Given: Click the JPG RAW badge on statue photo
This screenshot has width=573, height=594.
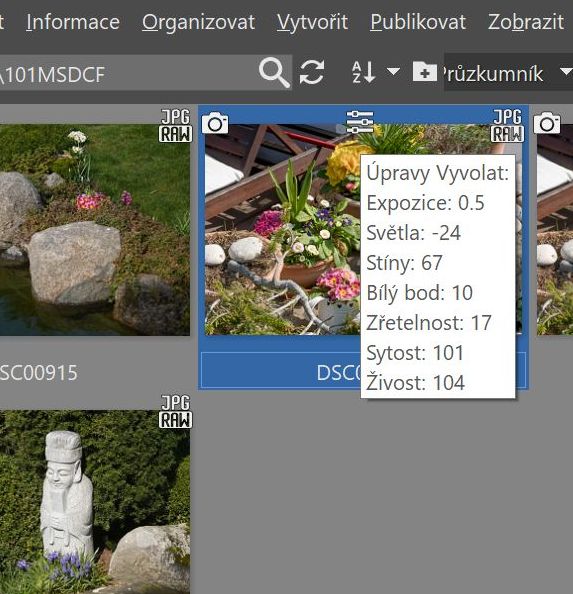Looking at the screenshot, I should [x=175, y=412].
